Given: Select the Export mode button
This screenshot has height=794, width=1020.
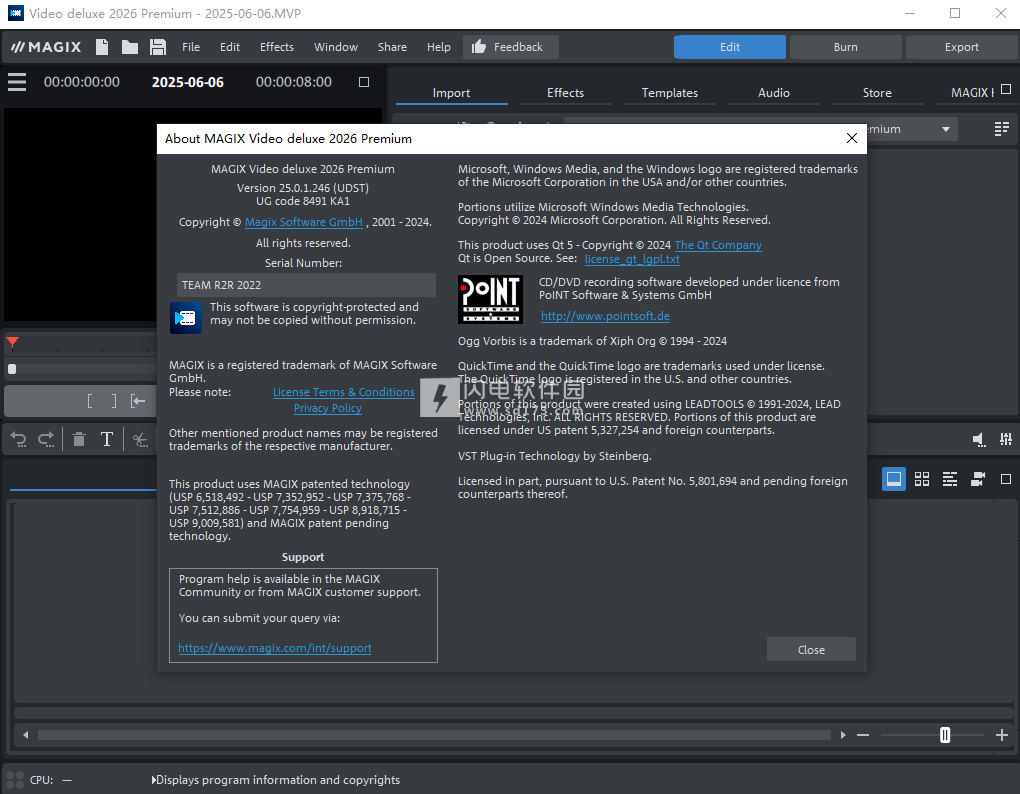Looking at the screenshot, I should tap(961, 47).
